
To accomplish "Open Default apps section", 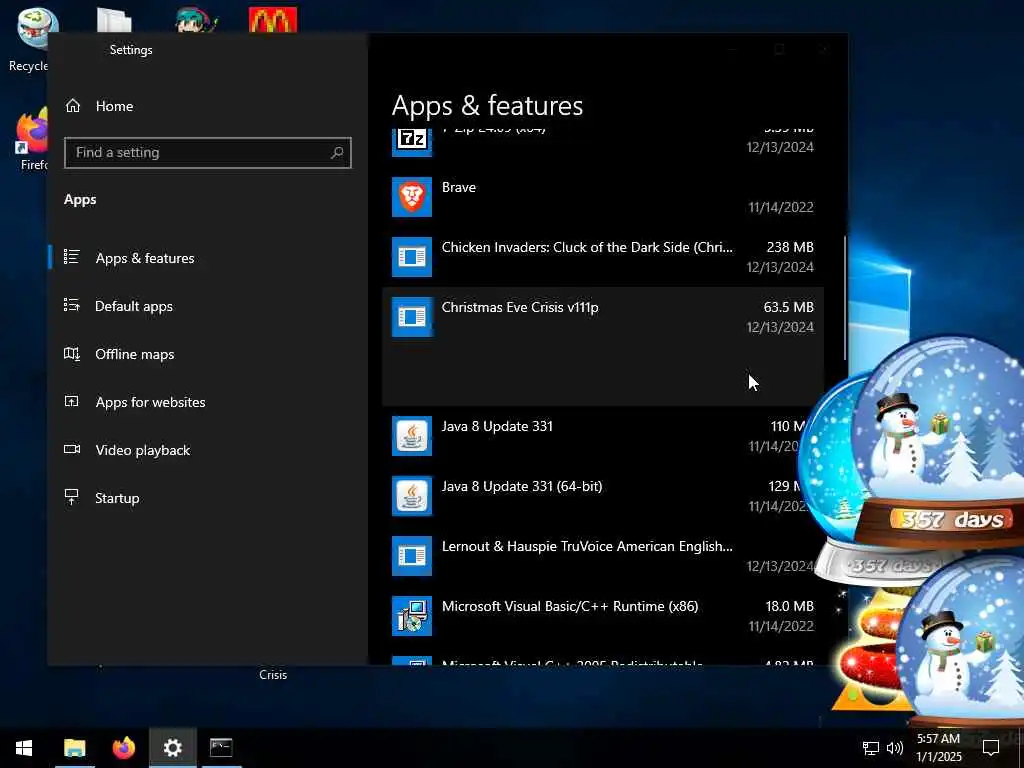I will click(134, 306).
